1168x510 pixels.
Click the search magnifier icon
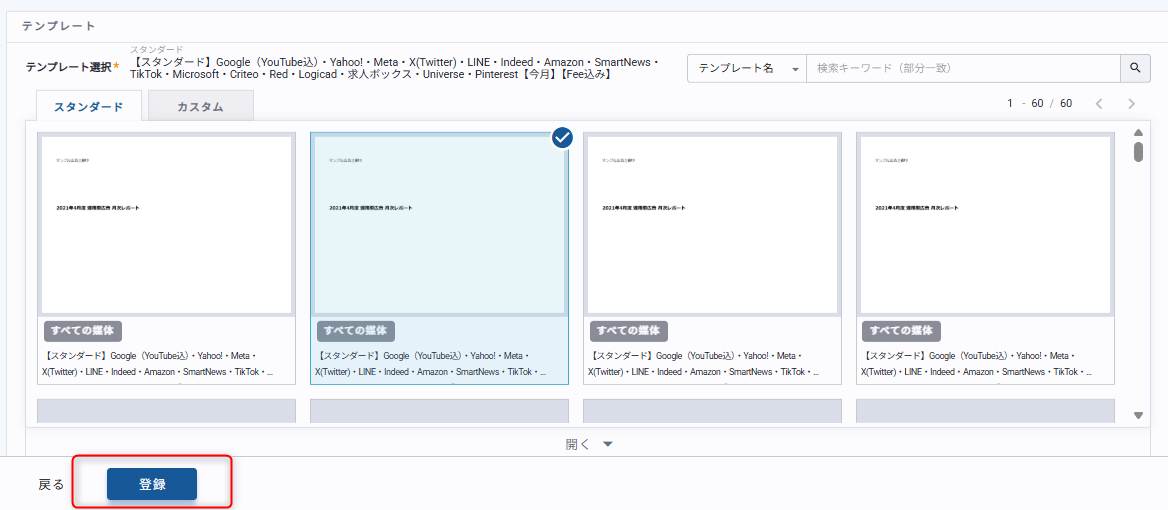(x=1135, y=68)
